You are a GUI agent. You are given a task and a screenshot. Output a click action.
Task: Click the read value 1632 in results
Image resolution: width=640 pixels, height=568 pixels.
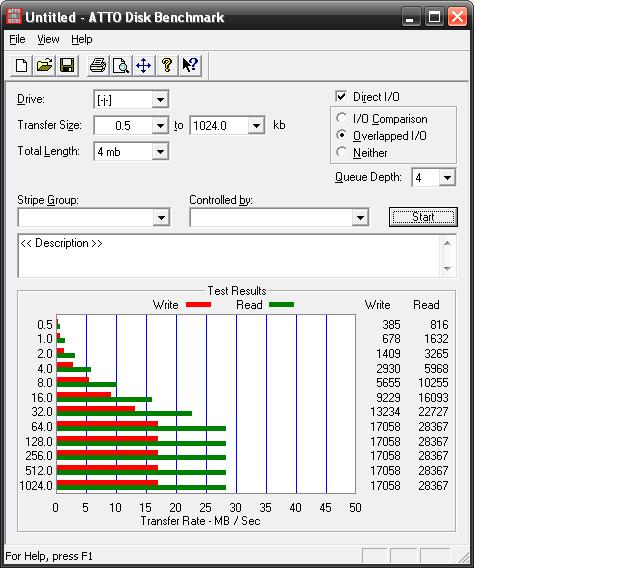[x=436, y=339]
